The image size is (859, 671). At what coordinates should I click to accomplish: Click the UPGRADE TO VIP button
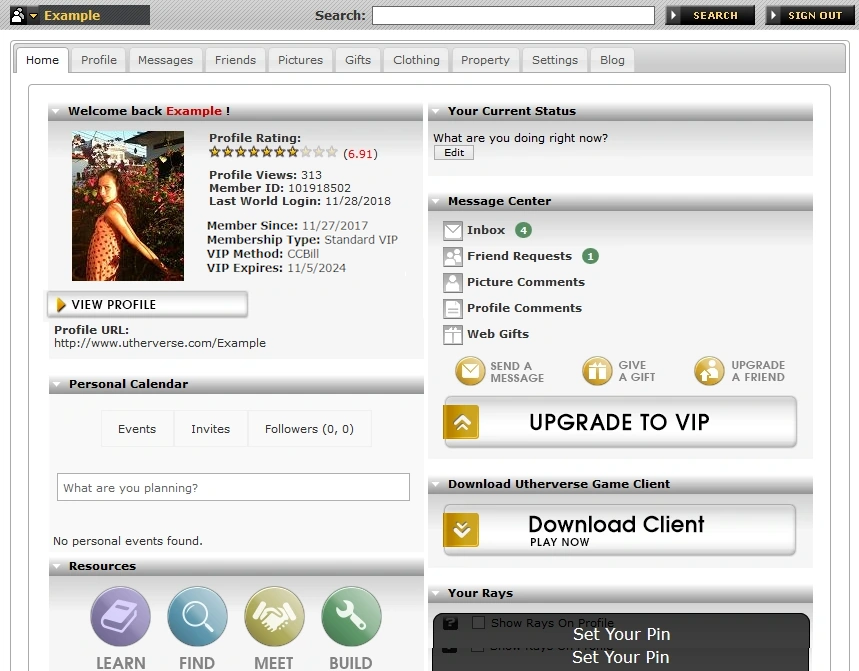tap(620, 422)
